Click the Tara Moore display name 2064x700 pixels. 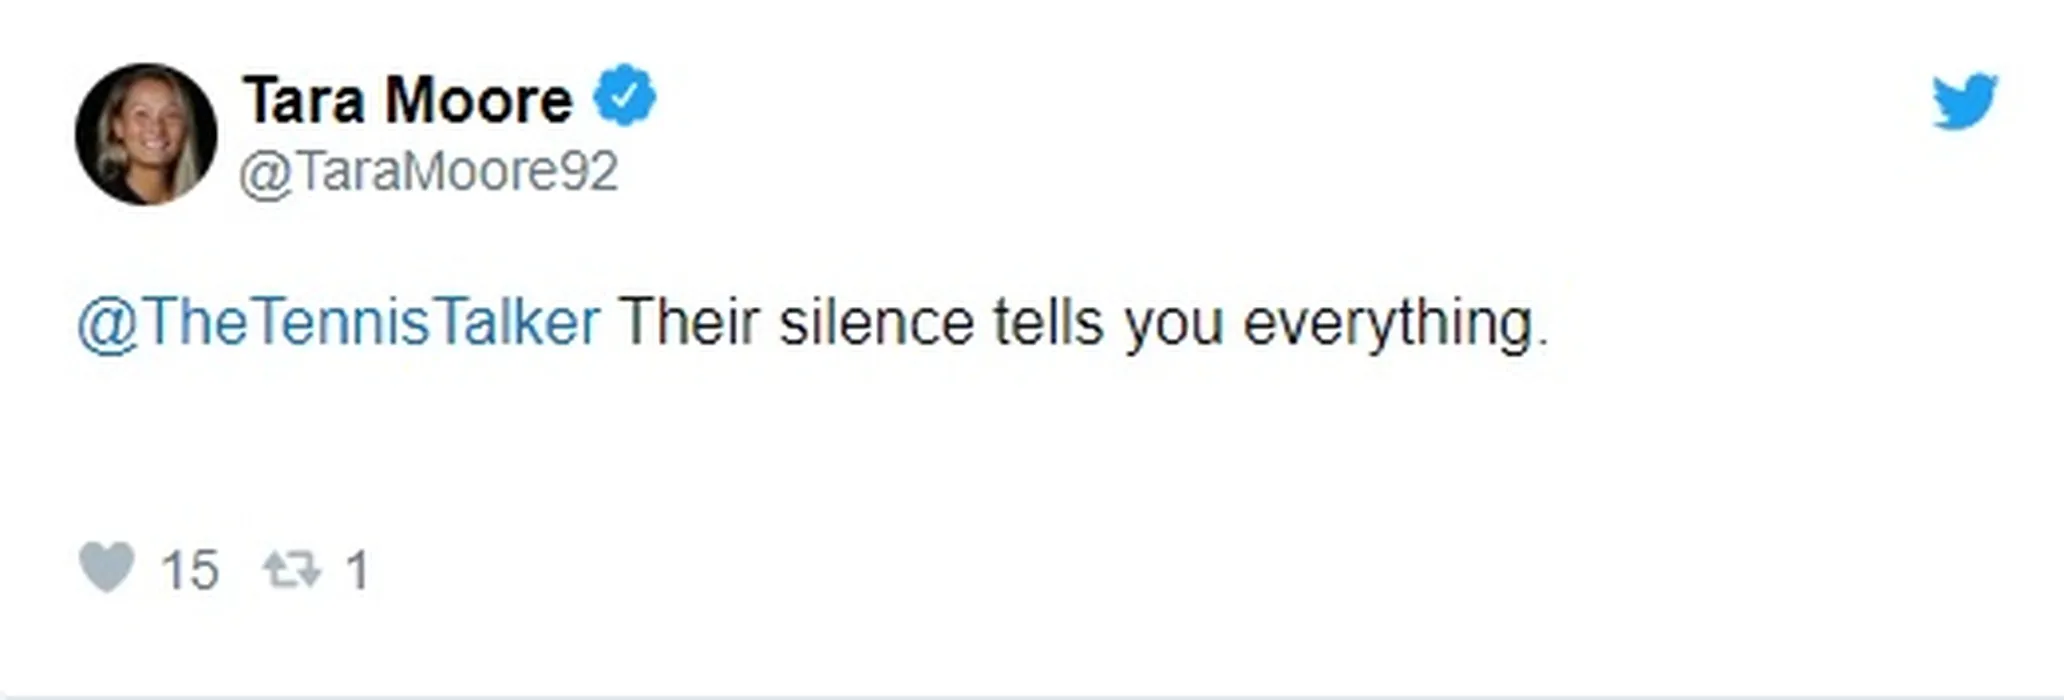pyautogui.click(x=408, y=100)
